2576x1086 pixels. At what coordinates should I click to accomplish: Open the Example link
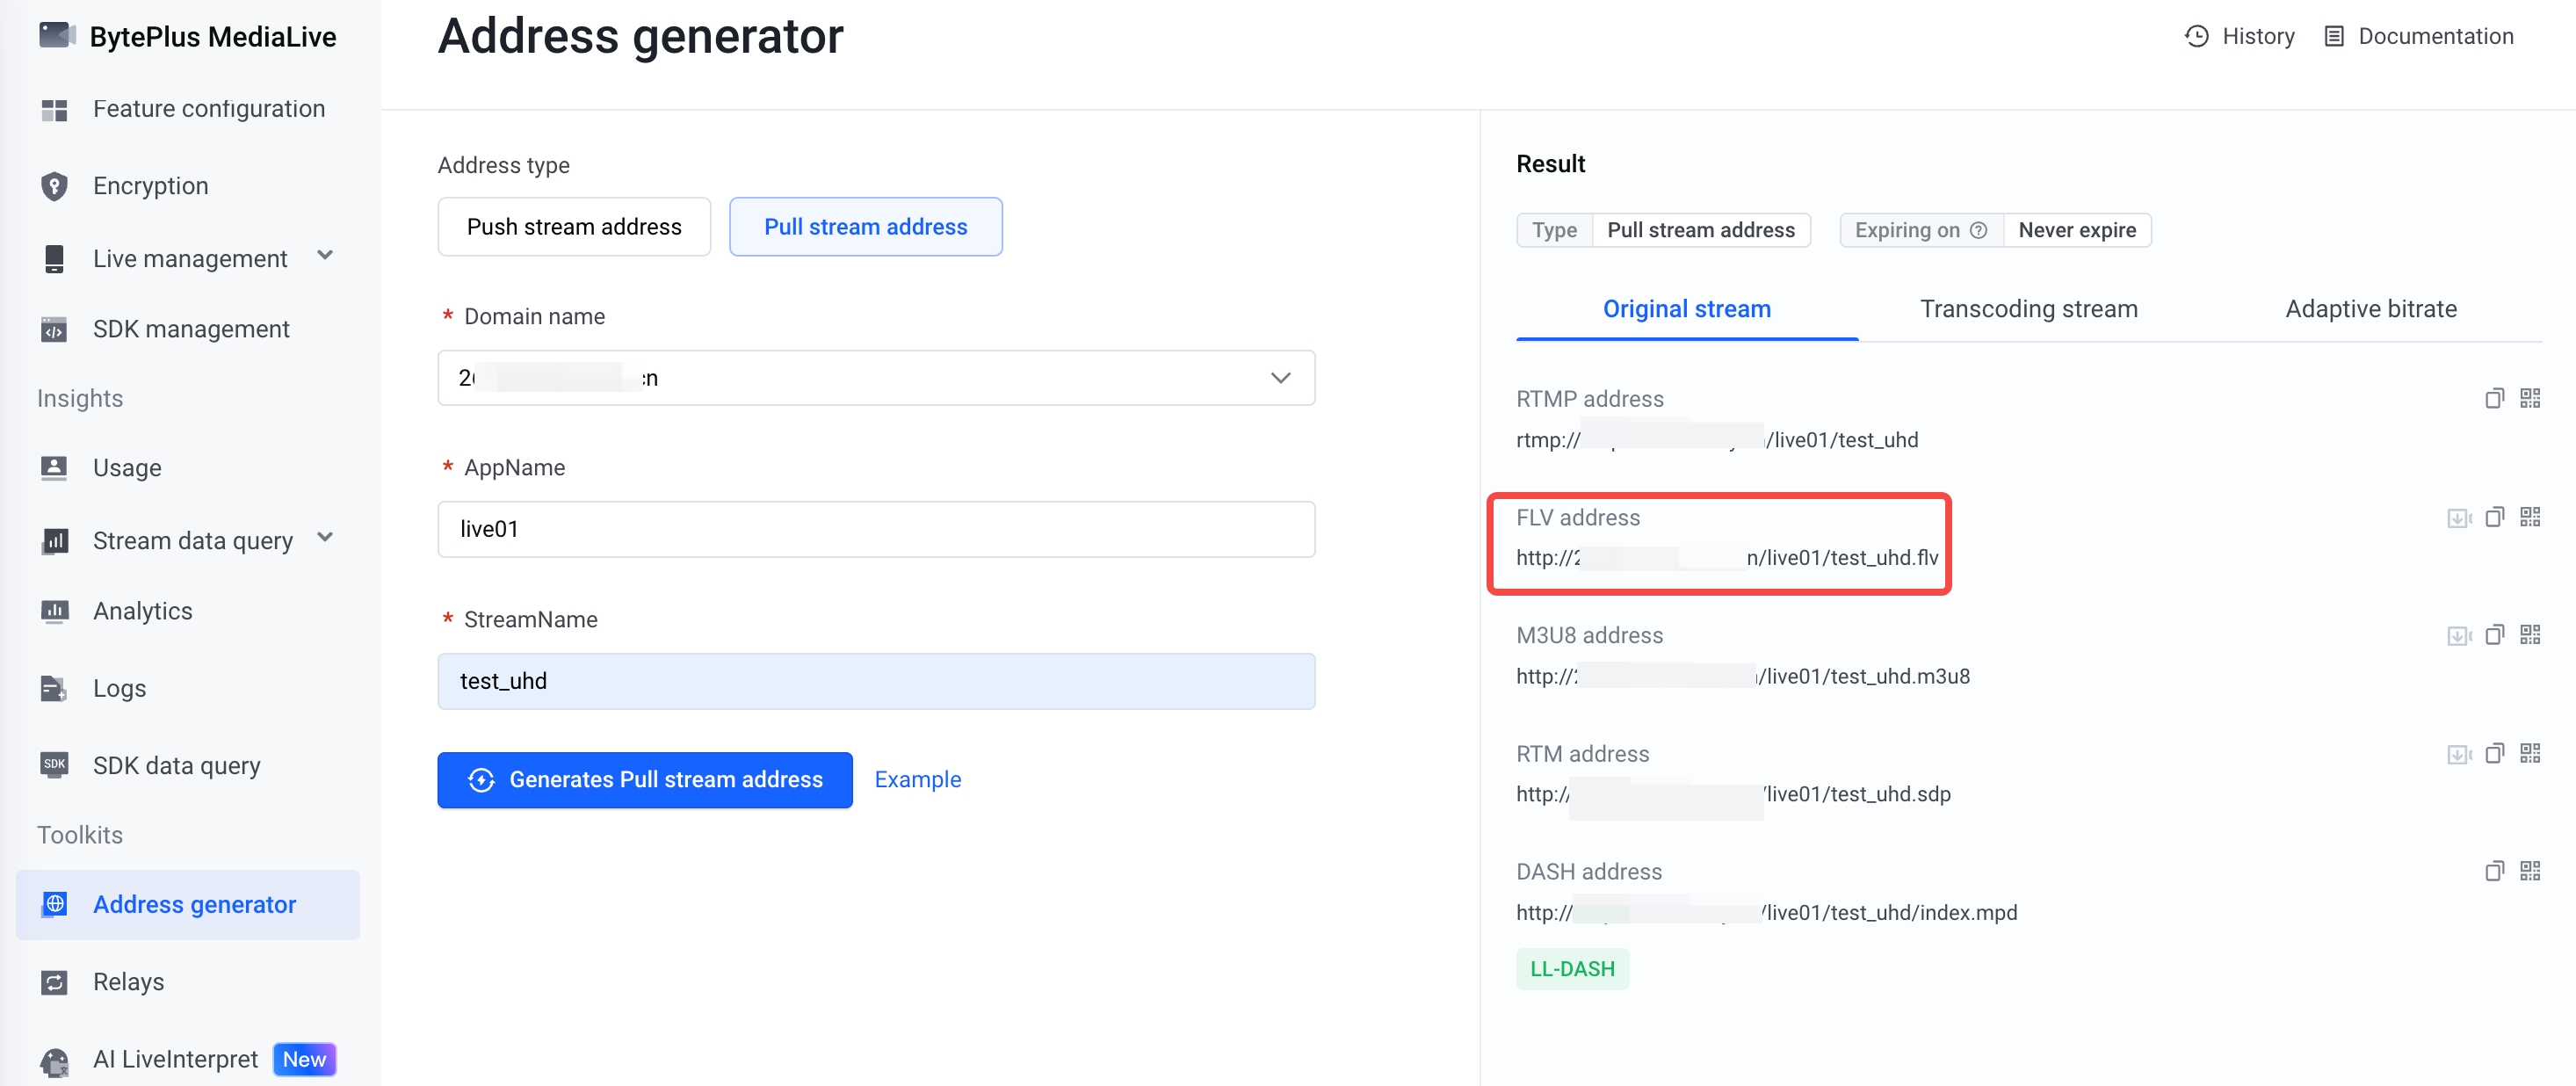click(x=917, y=780)
